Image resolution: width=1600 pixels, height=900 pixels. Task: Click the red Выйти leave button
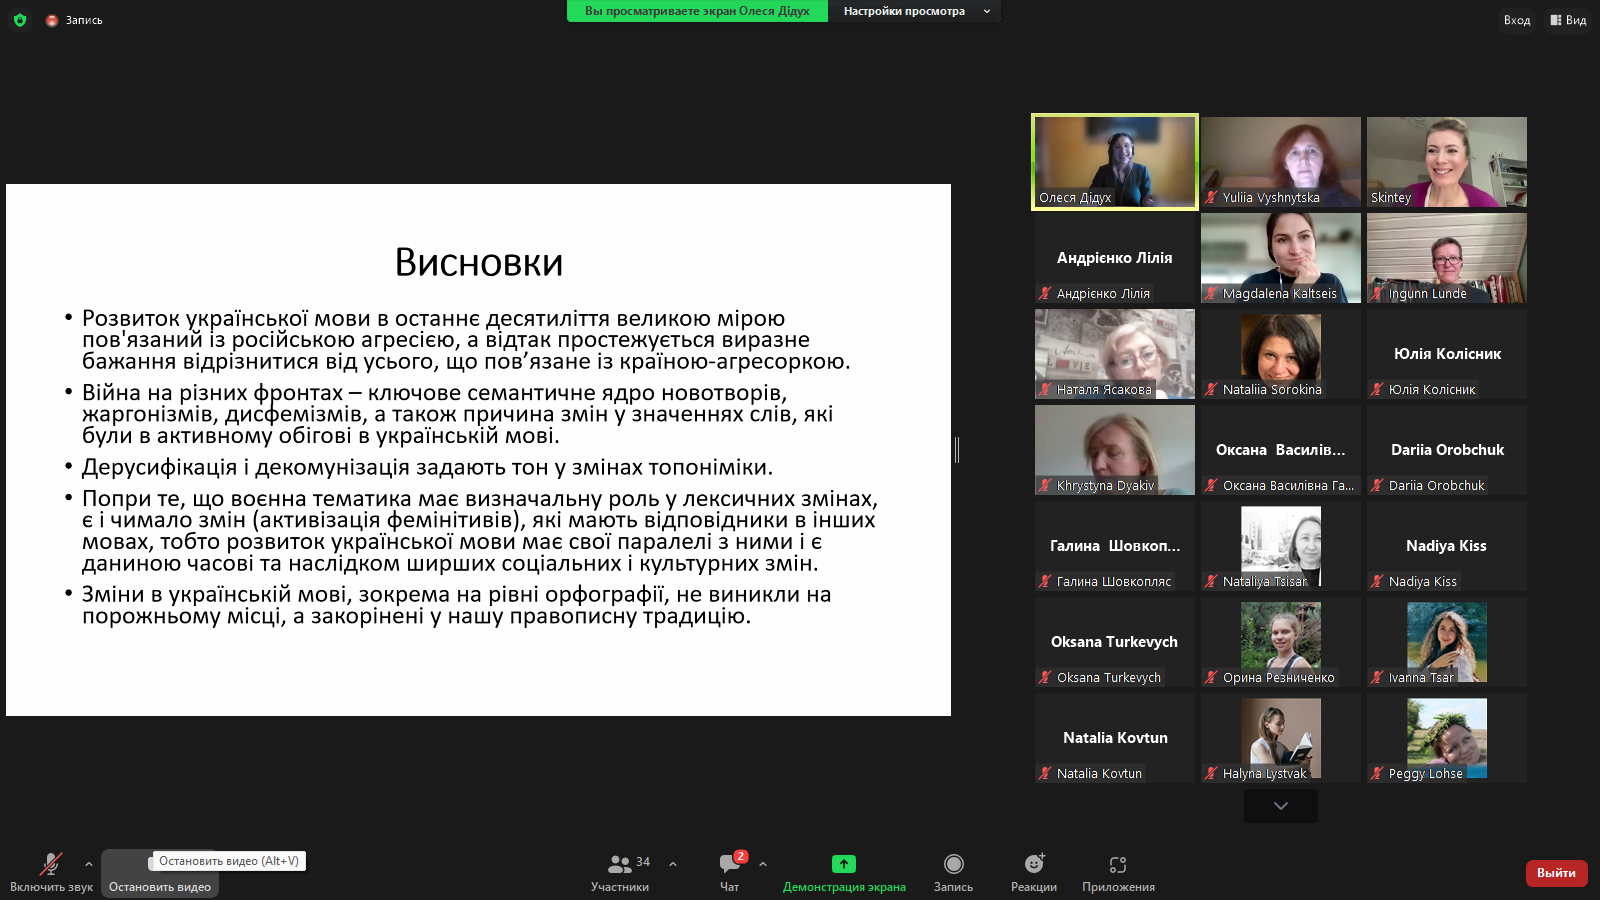1556,873
